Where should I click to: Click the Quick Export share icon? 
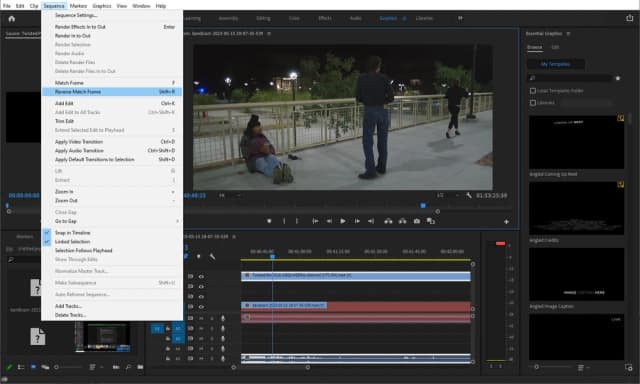(x=629, y=18)
